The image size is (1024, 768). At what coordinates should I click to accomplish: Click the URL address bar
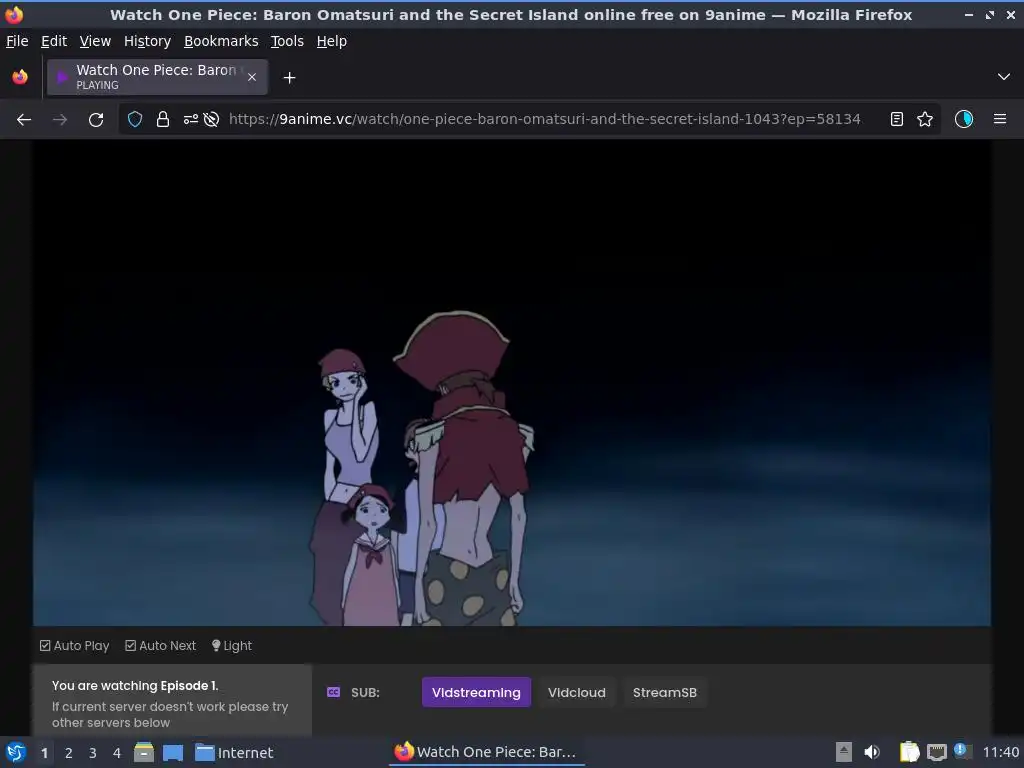pos(544,120)
